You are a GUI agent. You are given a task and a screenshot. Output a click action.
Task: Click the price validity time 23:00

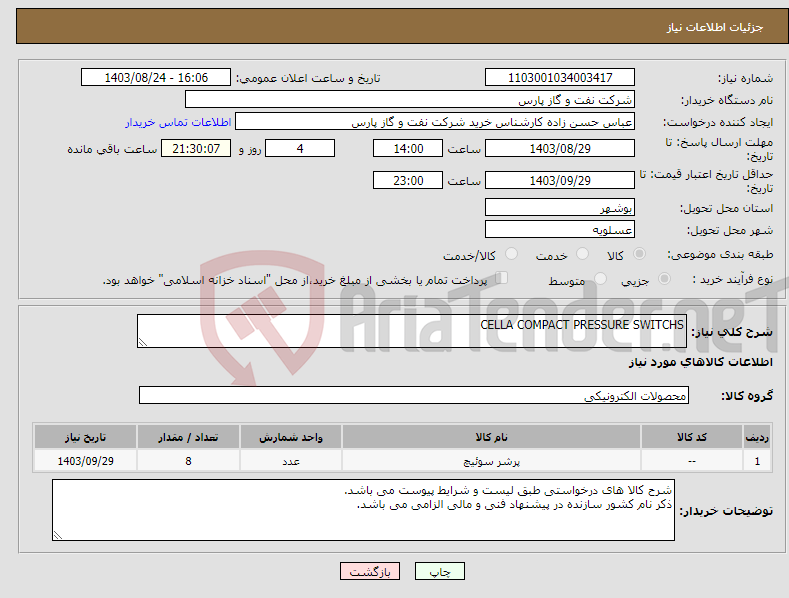pyautogui.click(x=408, y=180)
